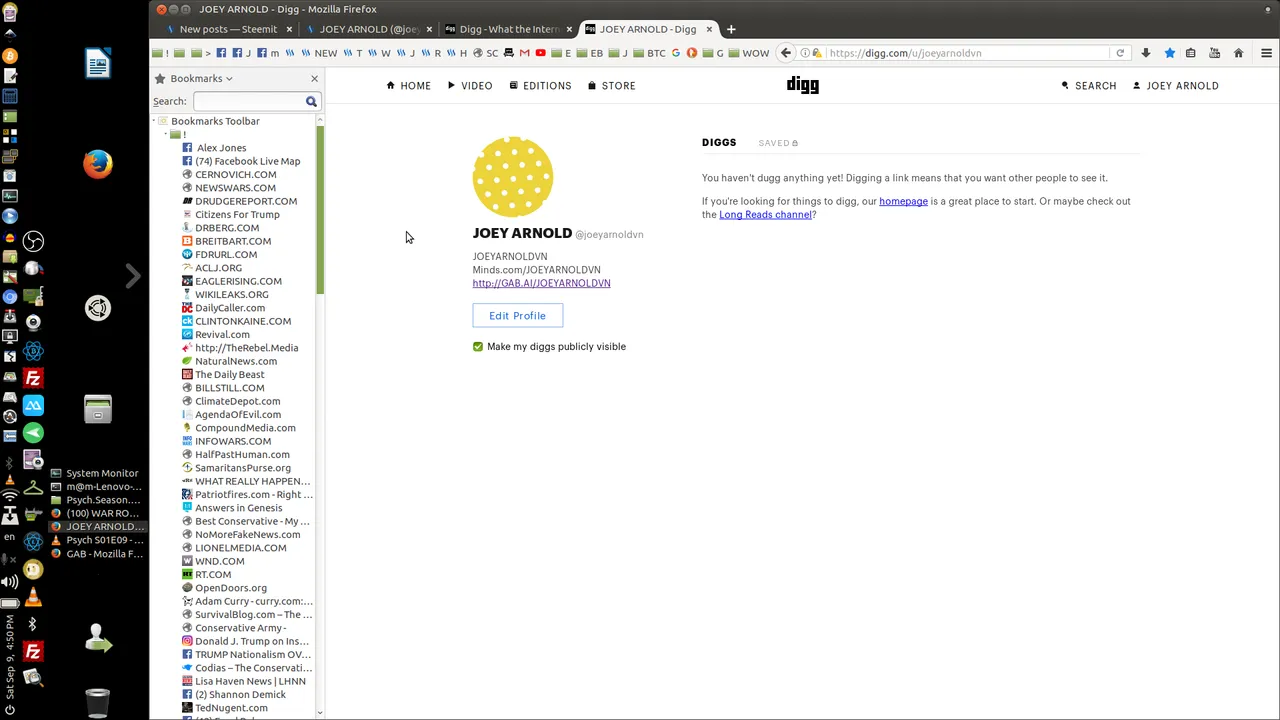Open the Firefox downloads arrow
The height and width of the screenshot is (720, 1280).
coord(1146,53)
